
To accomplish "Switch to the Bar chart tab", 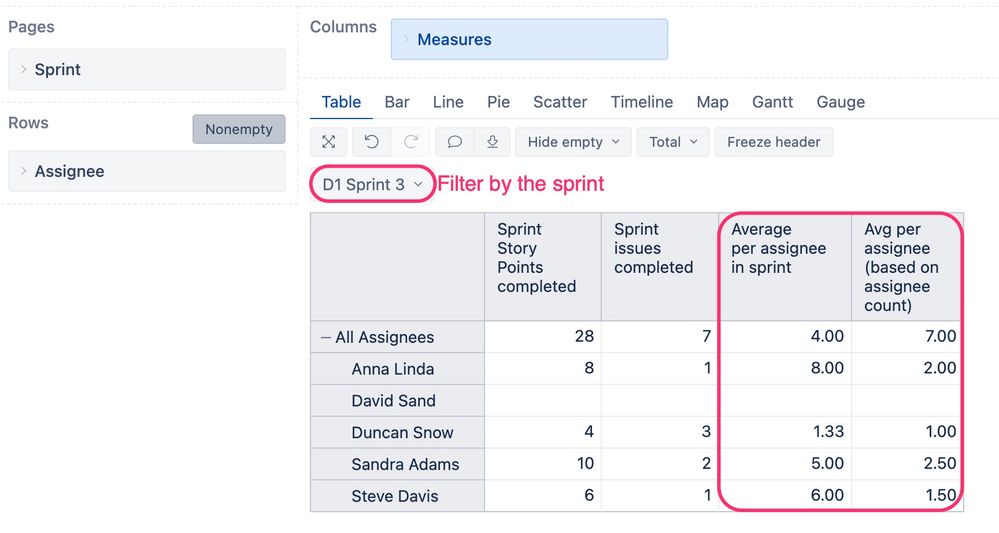I will (x=397, y=102).
